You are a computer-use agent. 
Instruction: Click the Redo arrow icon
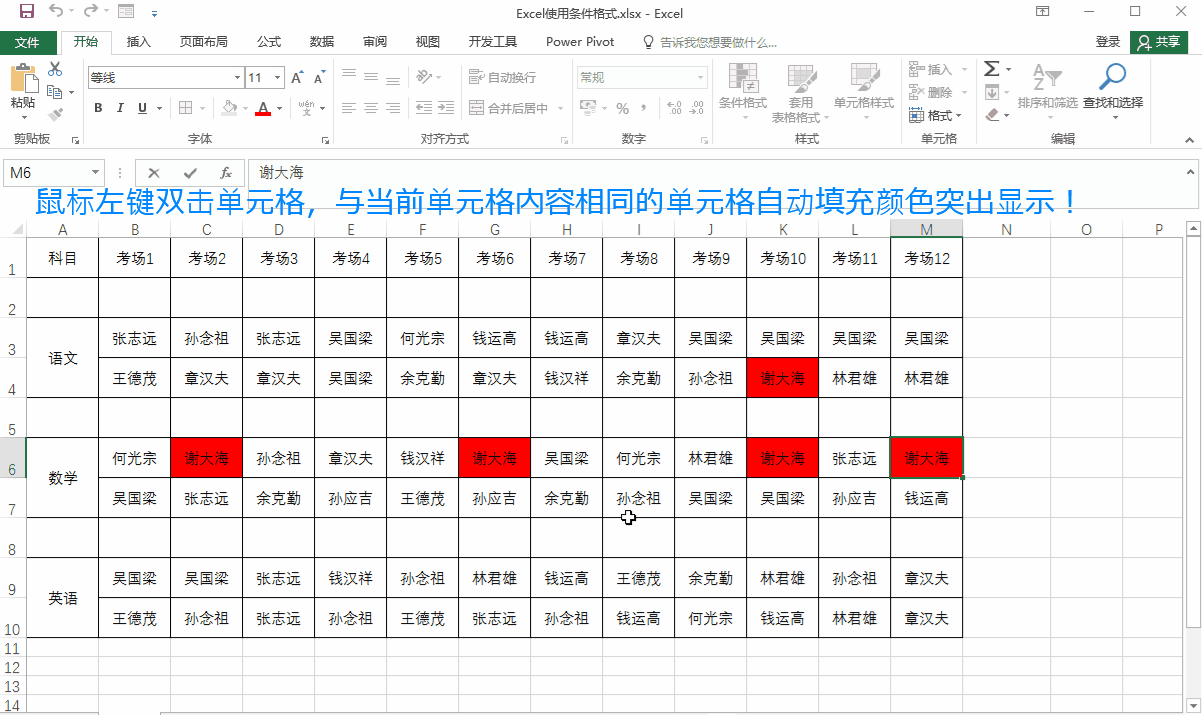tap(91, 12)
